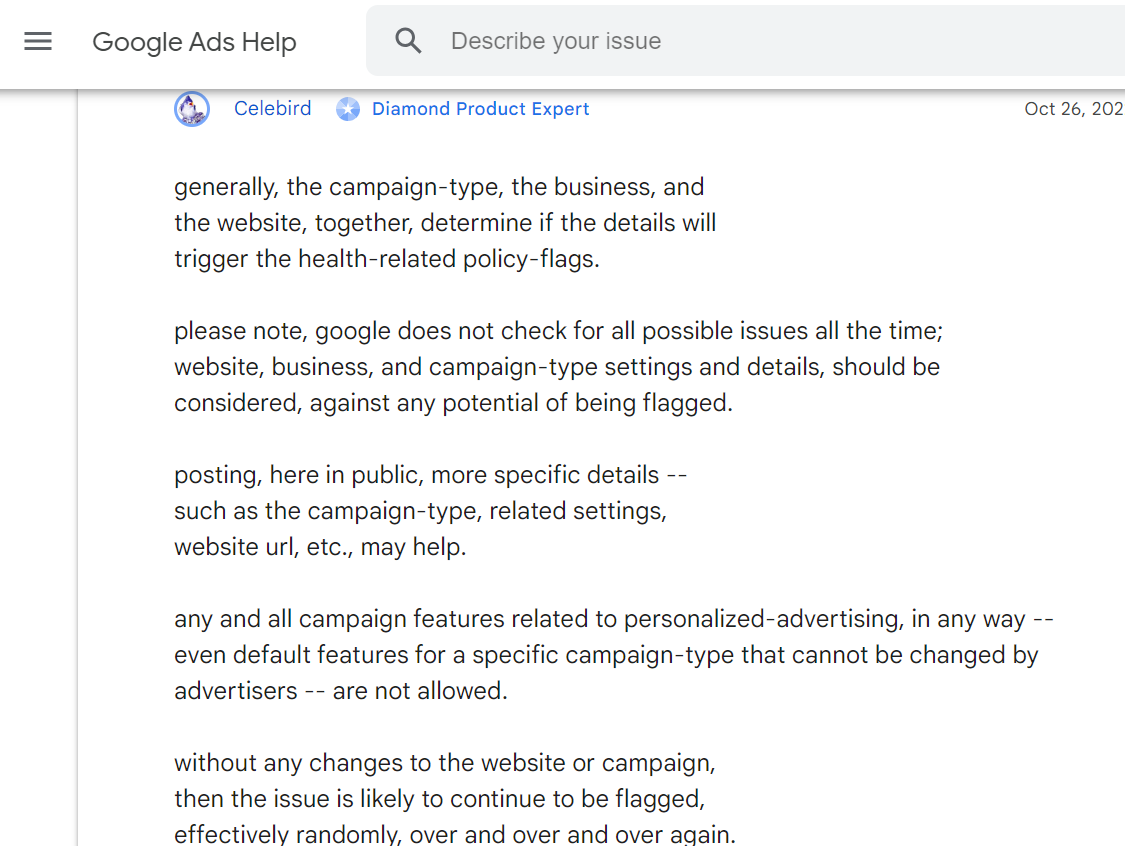Click the line 'advertisers -- are not allowed.'

coord(341,691)
